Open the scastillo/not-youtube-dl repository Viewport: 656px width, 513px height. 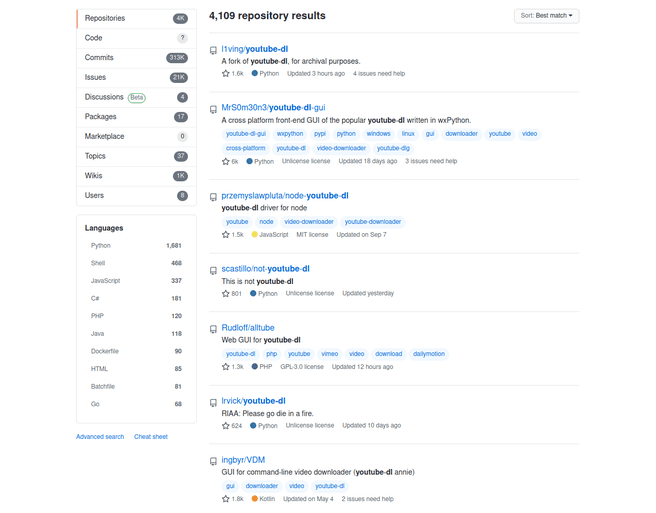coord(265,269)
